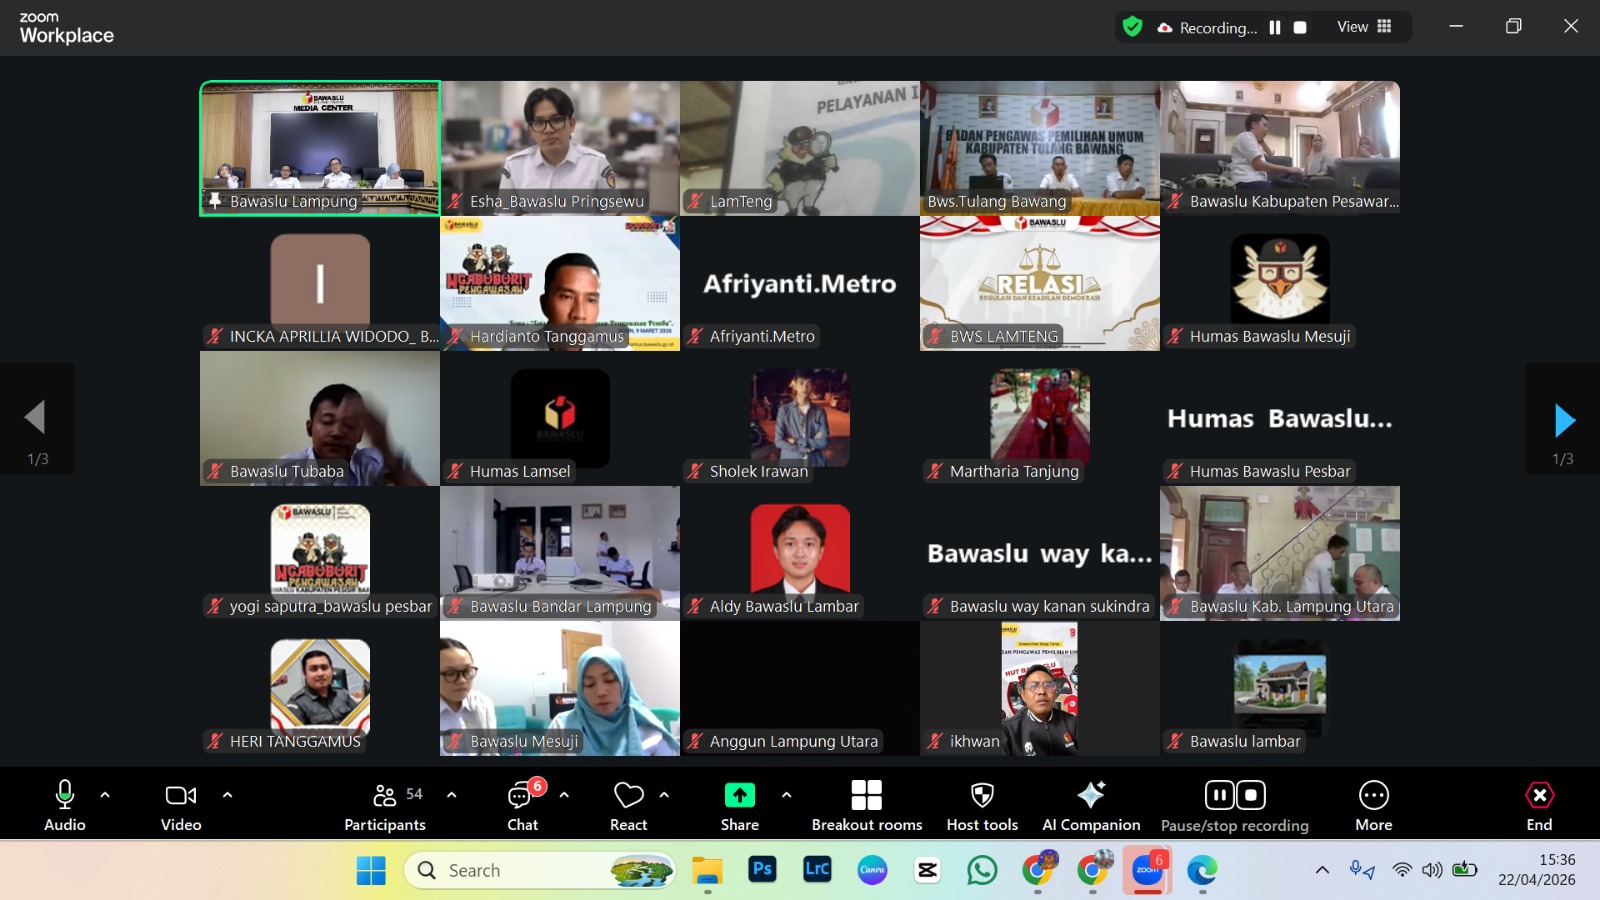Check the green encryption shield icon
The image size is (1600, 900).
pos(1132,27)
